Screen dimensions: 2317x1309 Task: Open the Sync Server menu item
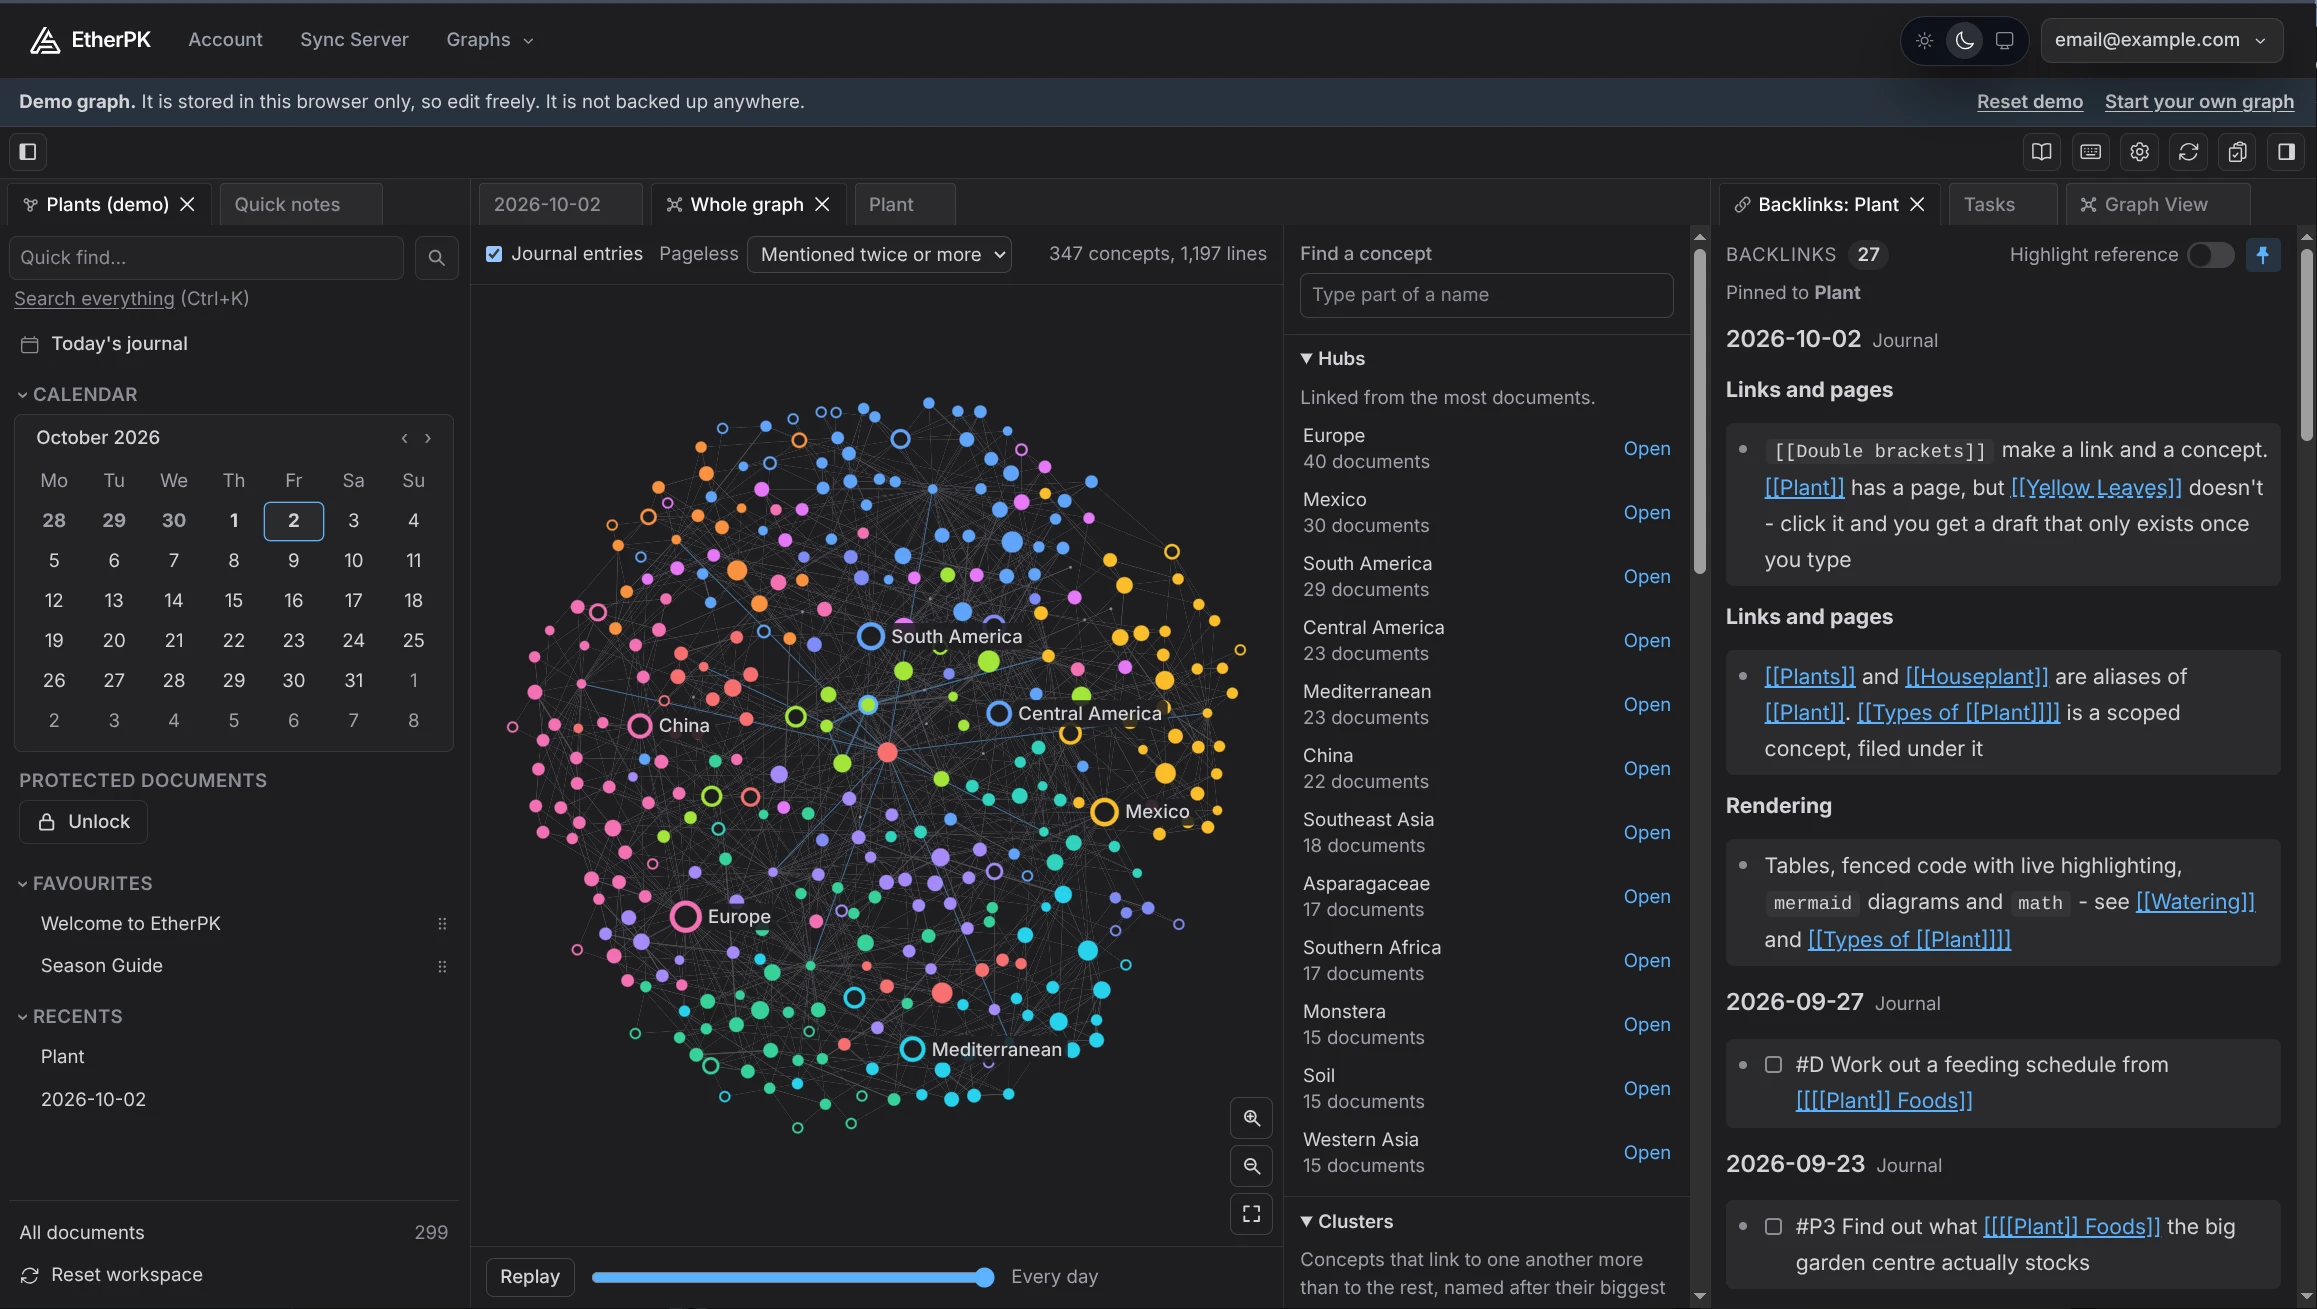pos(354,40)
